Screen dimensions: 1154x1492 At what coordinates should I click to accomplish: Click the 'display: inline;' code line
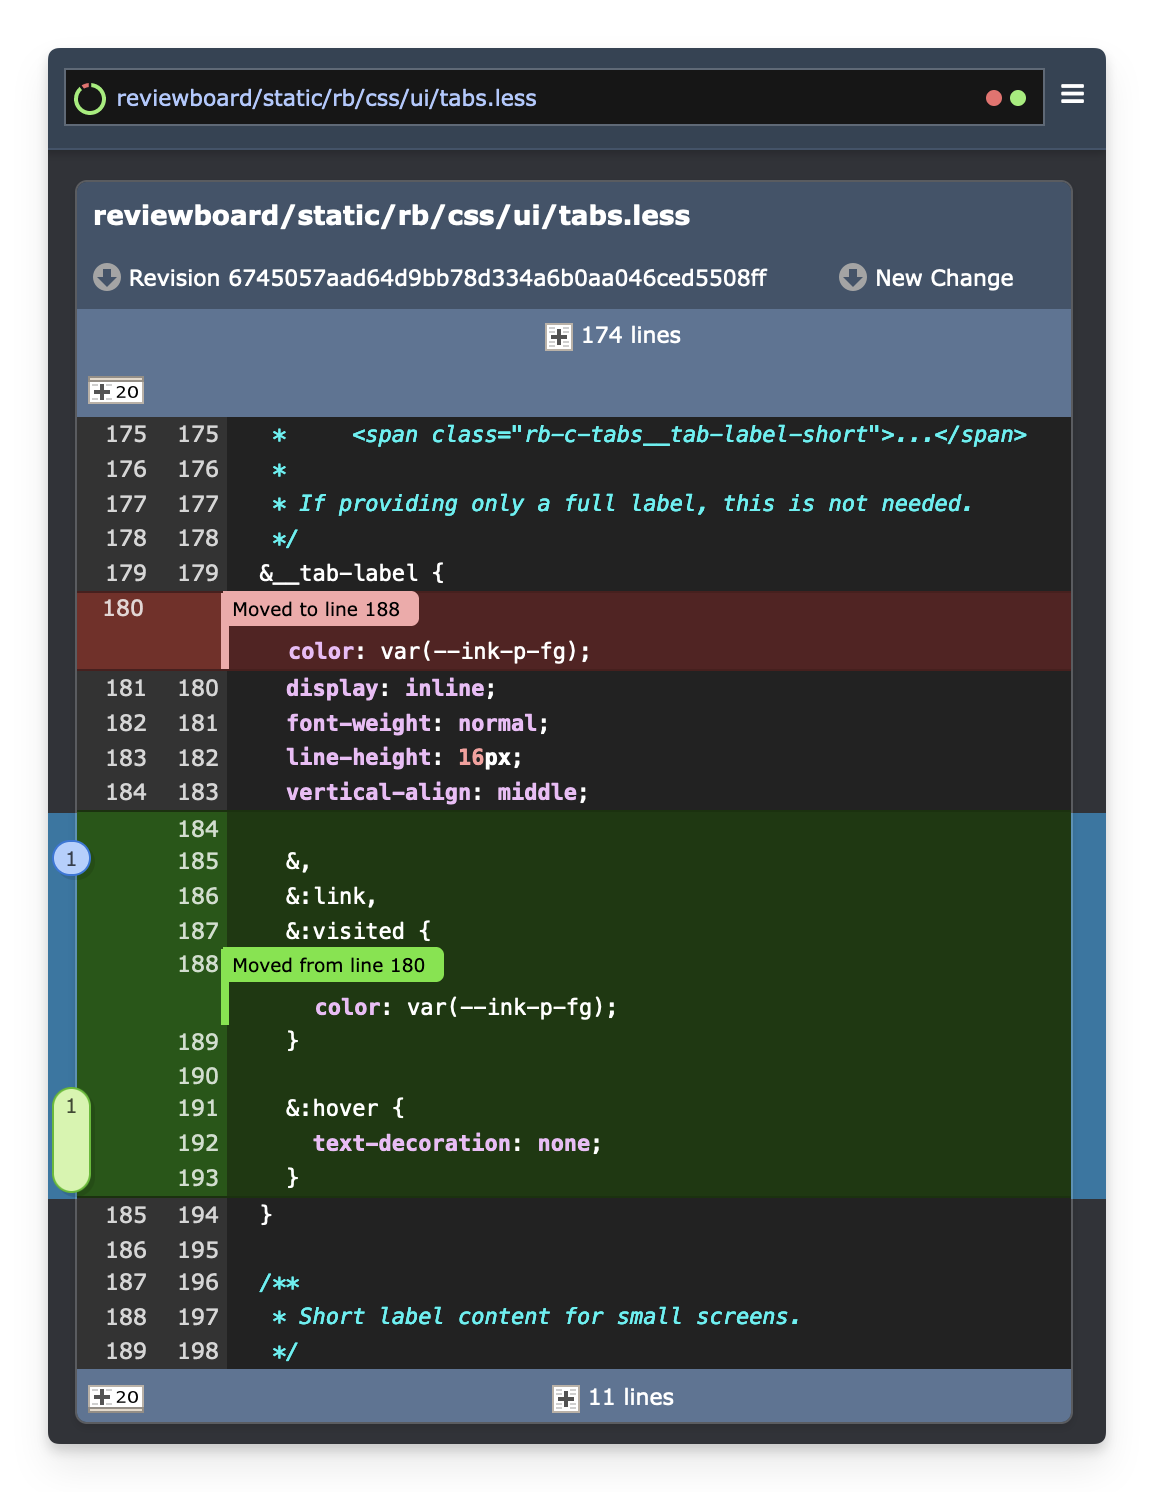coord(390,688)
